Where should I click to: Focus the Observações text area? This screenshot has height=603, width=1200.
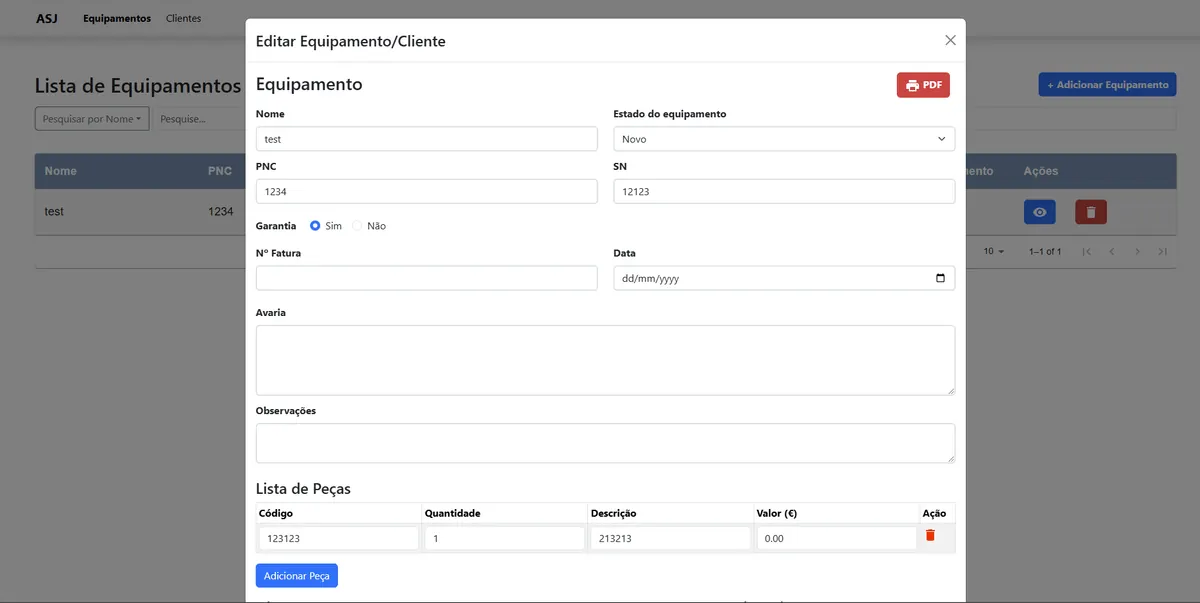(x=605, y=443)
